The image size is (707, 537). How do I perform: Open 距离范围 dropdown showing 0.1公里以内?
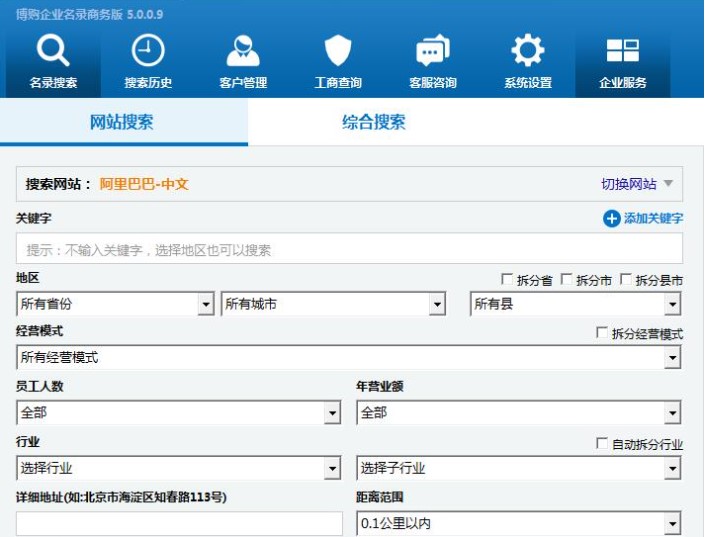[x=519, y=523]
